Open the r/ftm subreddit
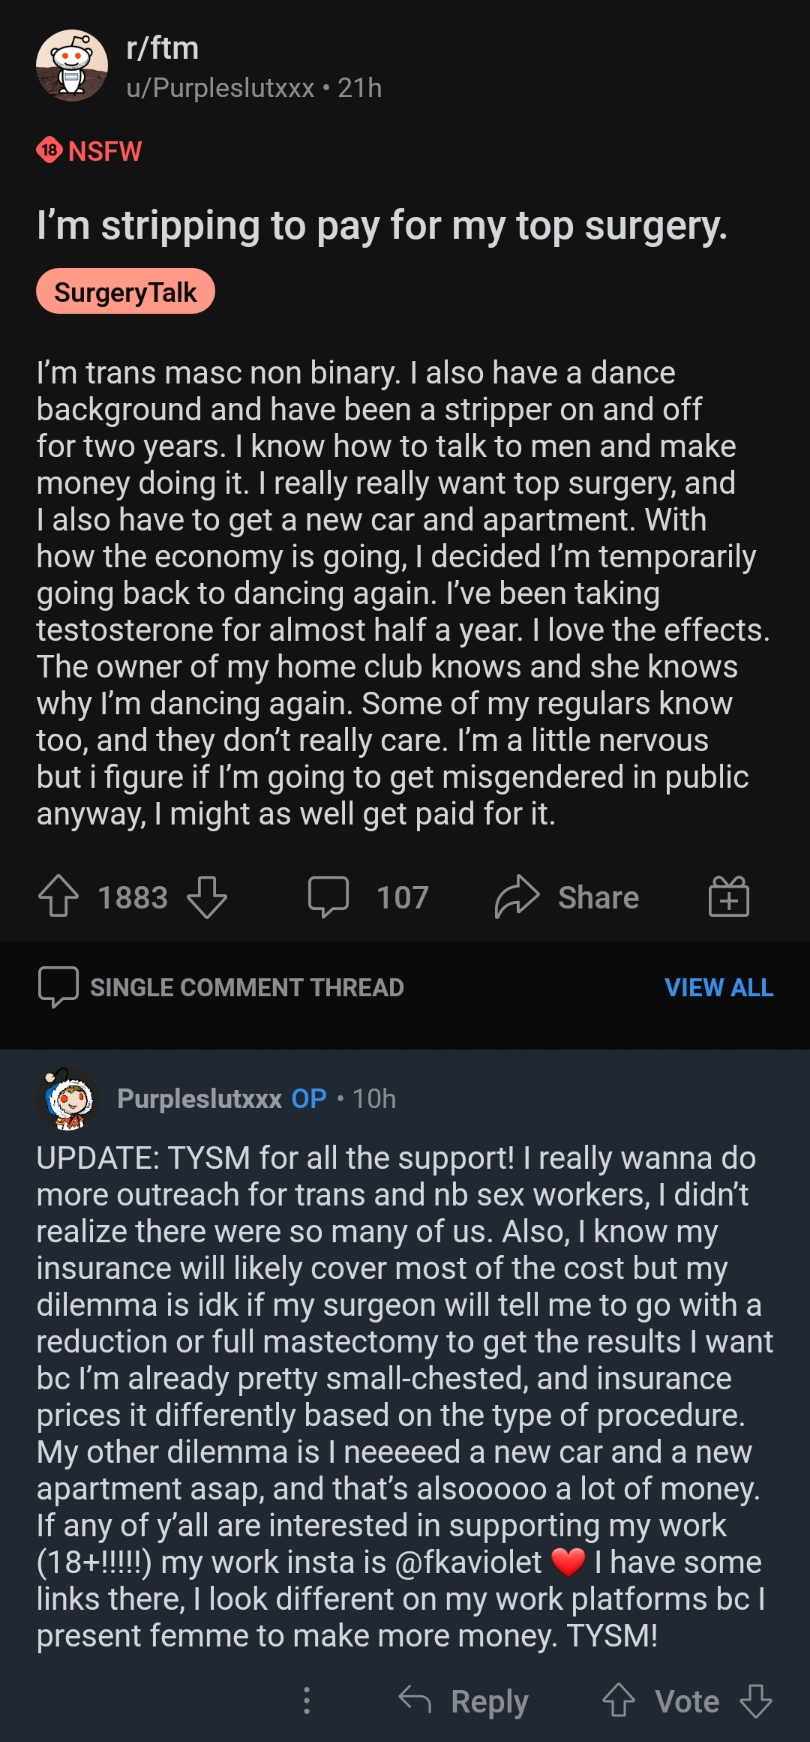 click(x=162, y=48)
